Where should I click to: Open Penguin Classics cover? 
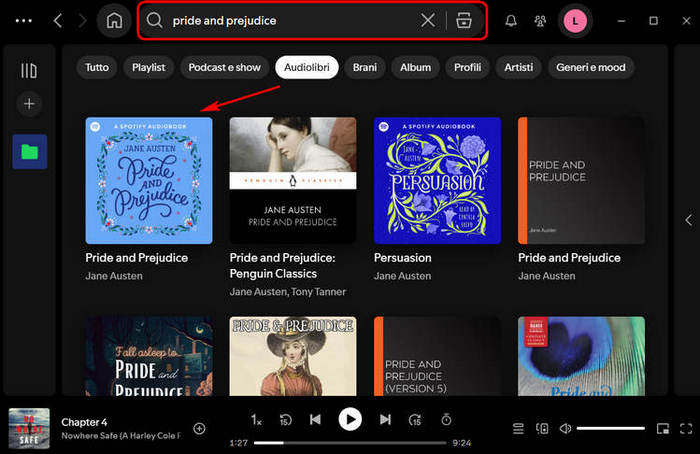293,181
